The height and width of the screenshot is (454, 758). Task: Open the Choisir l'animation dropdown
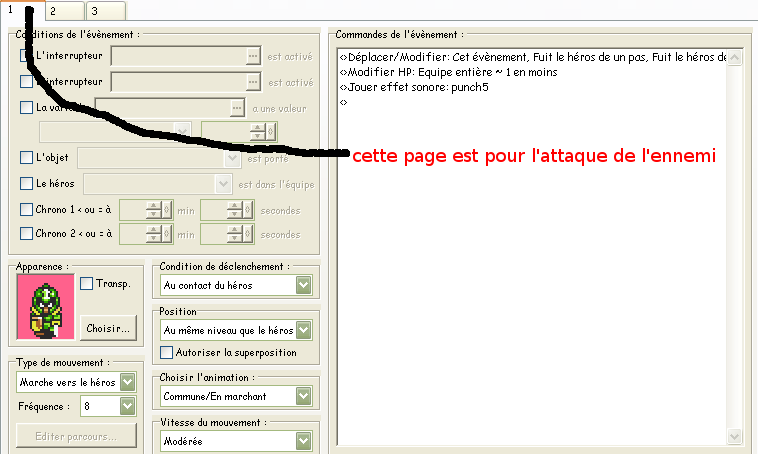[304, 396]
